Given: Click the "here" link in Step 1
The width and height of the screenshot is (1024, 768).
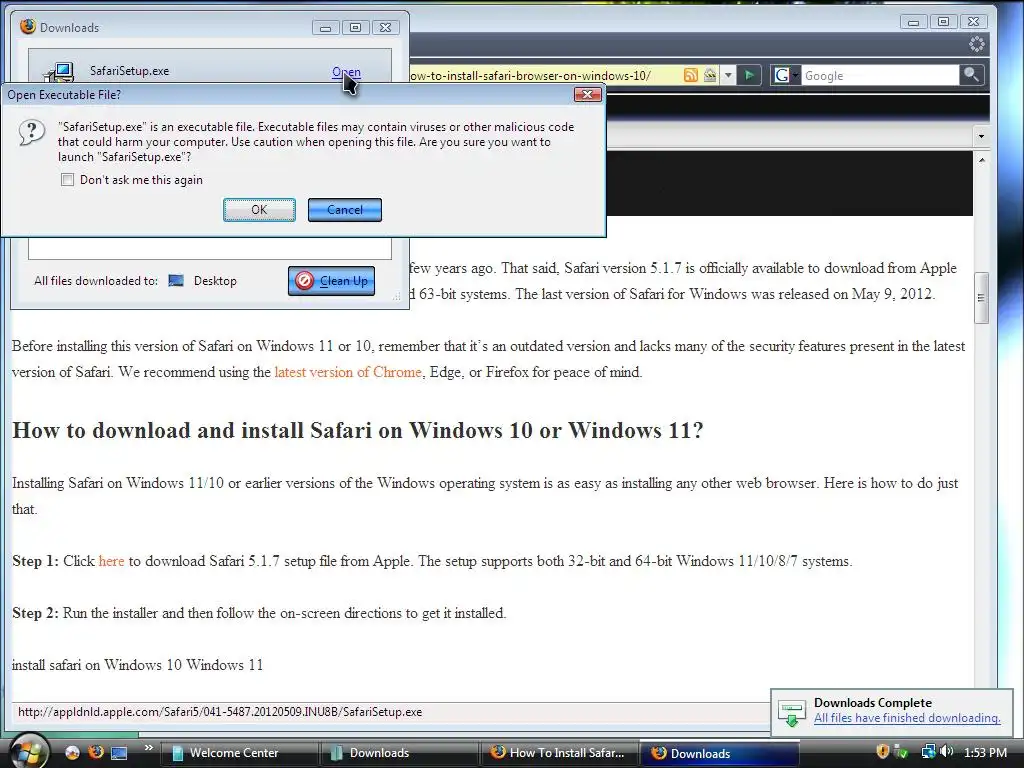Looking at the screenshot, I should click(111, 561).
